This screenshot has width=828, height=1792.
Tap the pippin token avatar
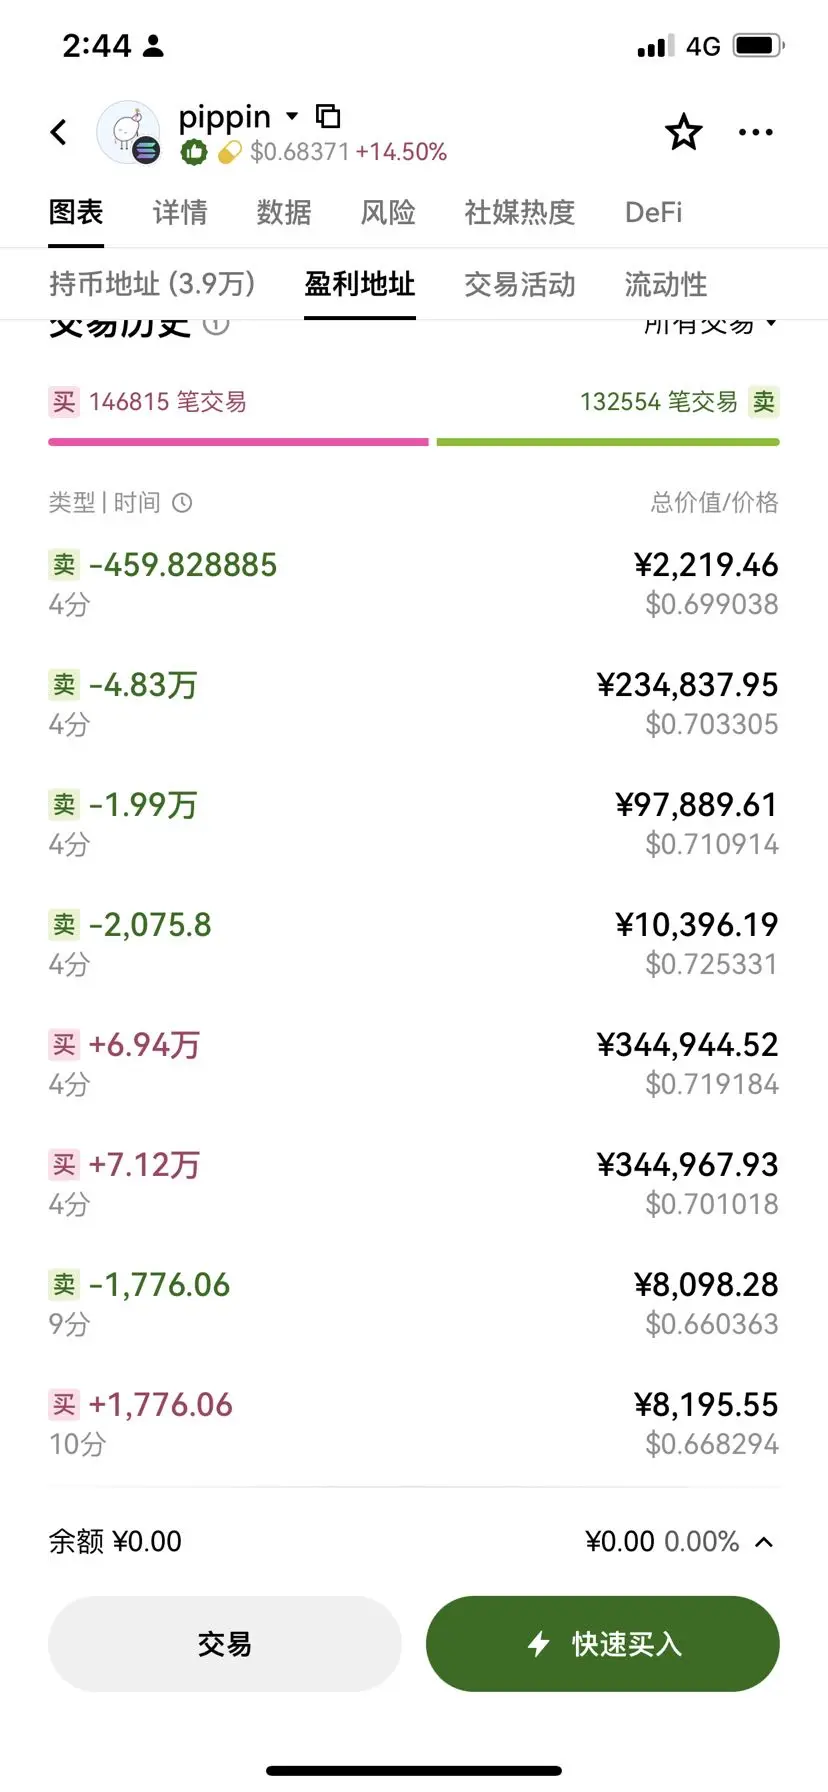click(x=128, y=132)
